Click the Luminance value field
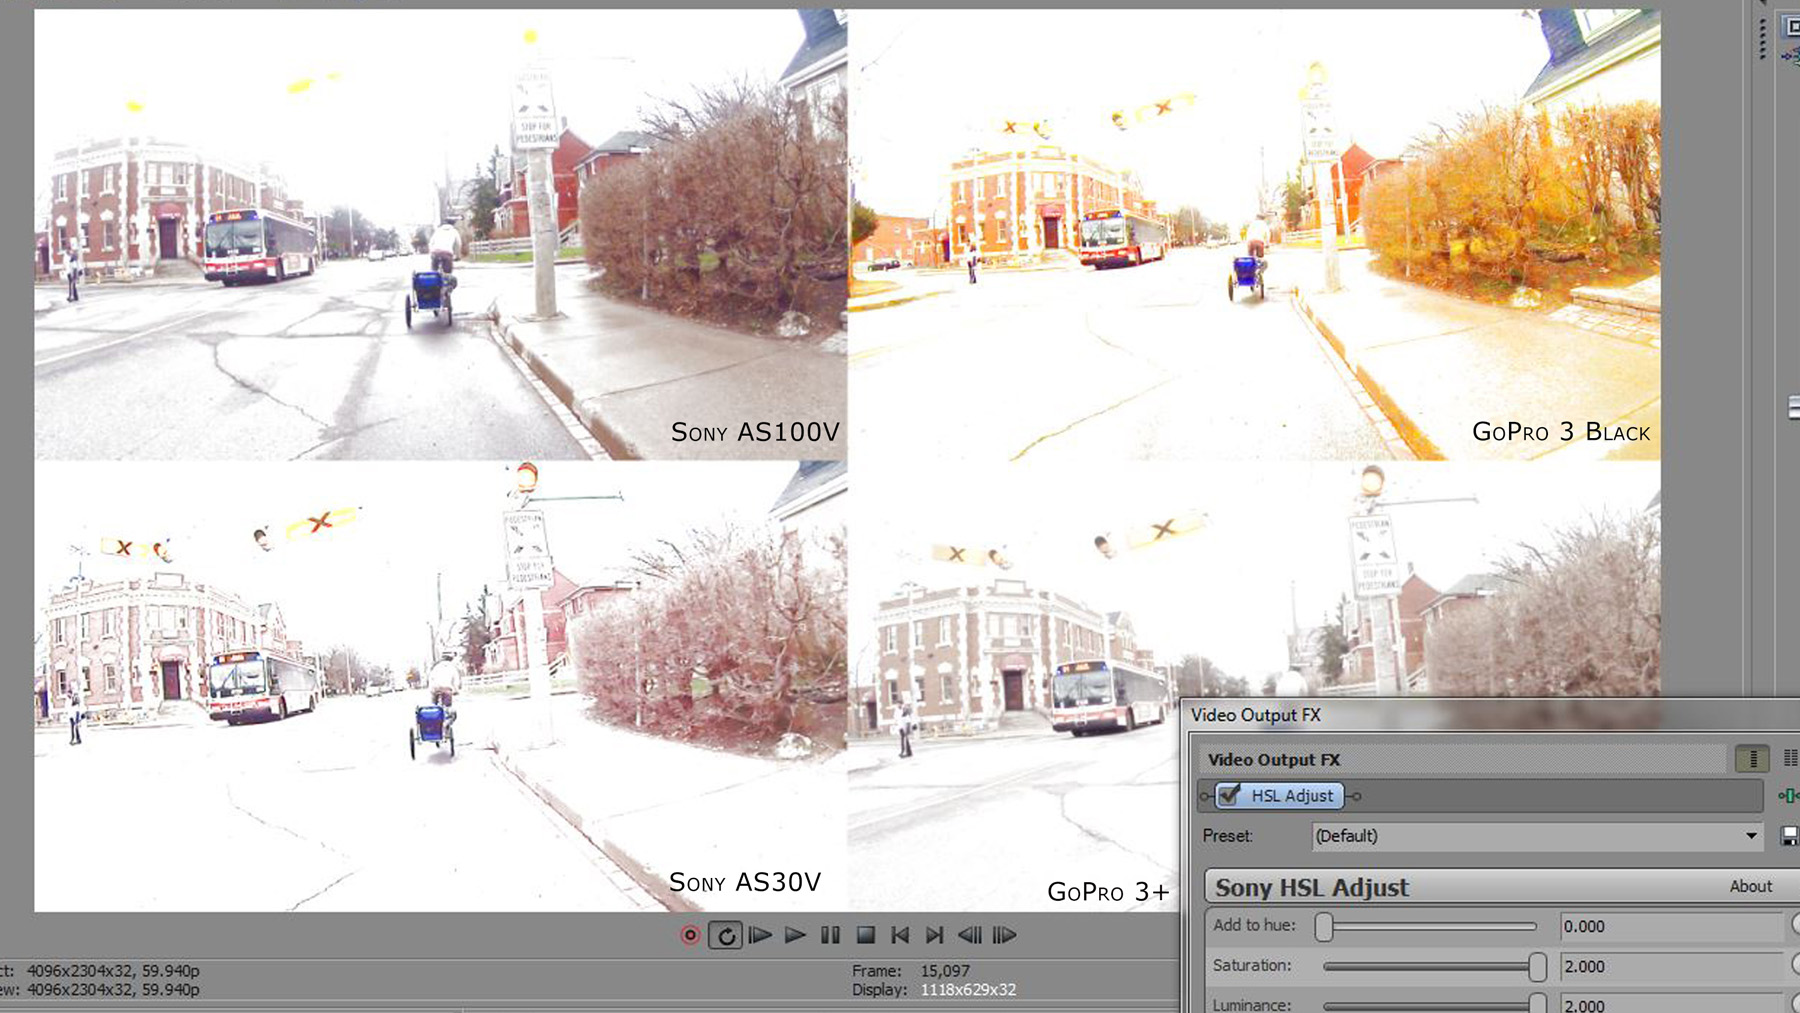The width and height of the screenshot is (1800, 1013). (1671, 1004)
